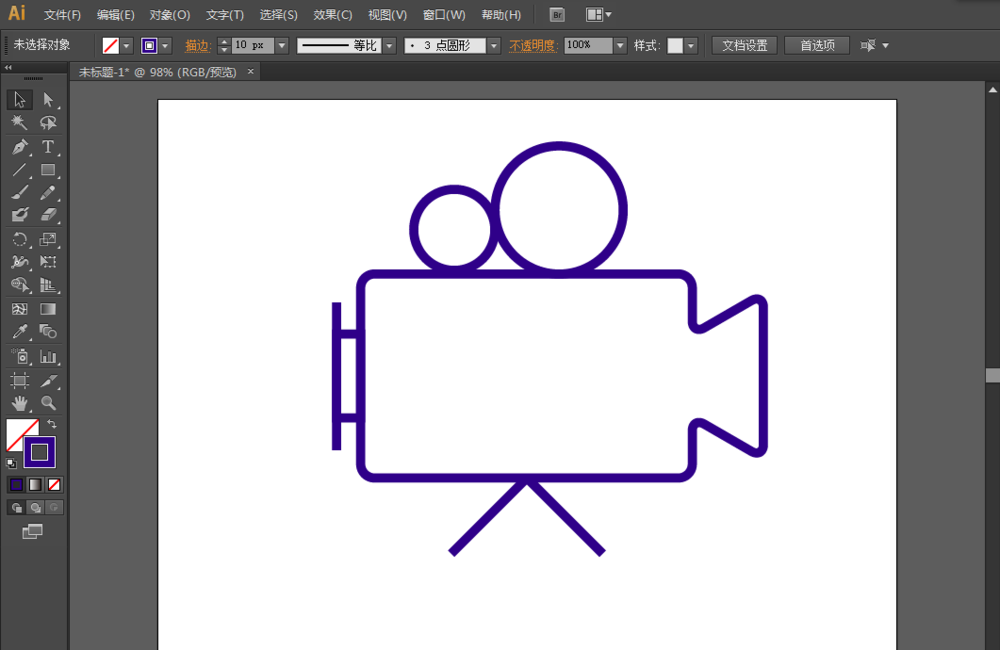Open the 编辑(E) menu
The height and width of the screenshot is (650, 1000).
tap(115, 15)
